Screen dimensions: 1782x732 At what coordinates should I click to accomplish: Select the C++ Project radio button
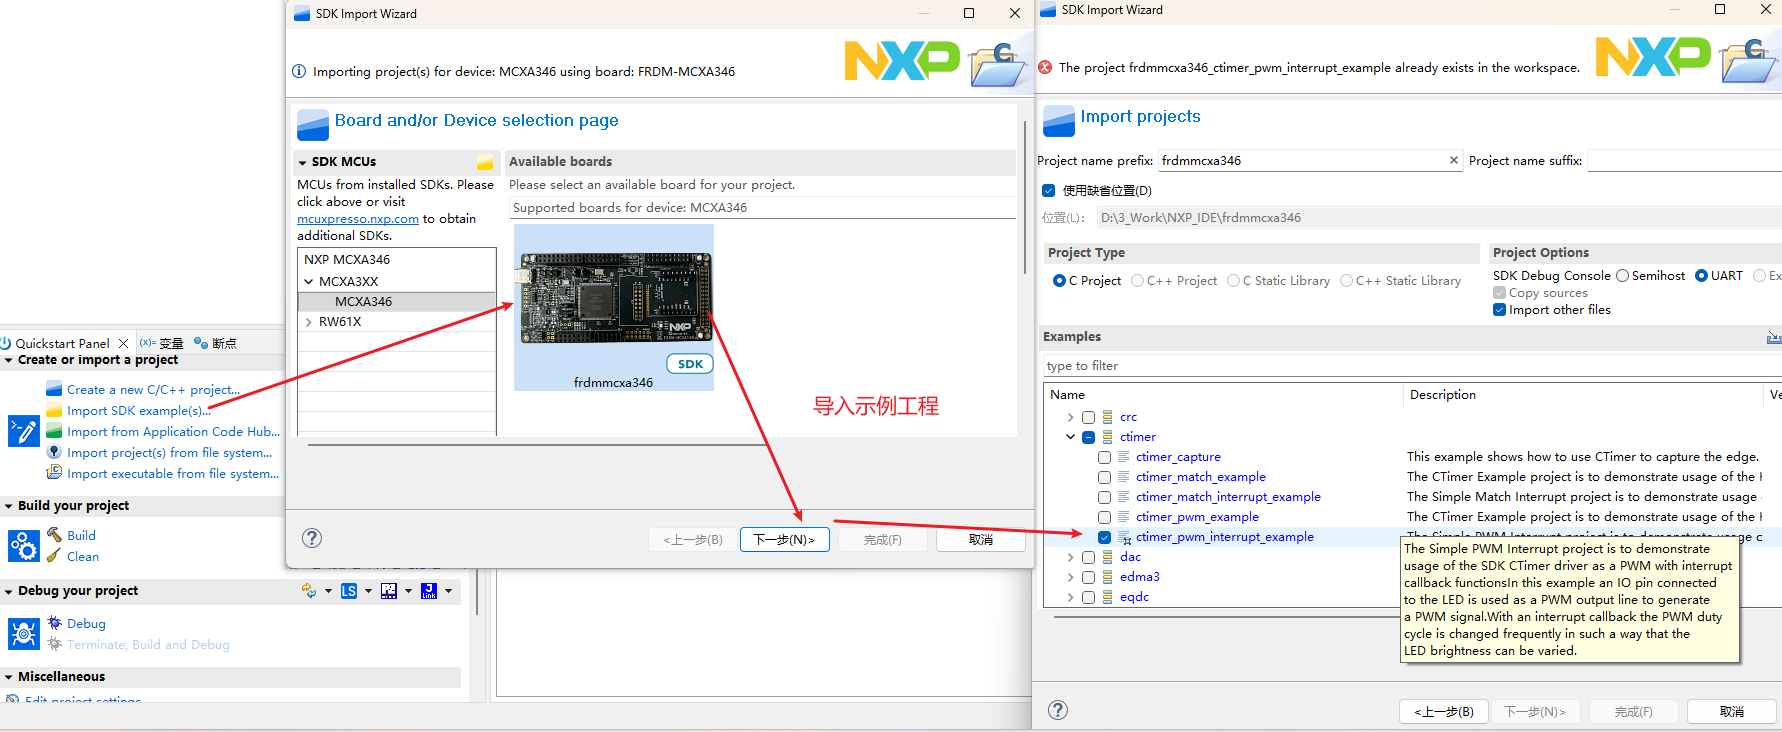(x=1137, y=281)
